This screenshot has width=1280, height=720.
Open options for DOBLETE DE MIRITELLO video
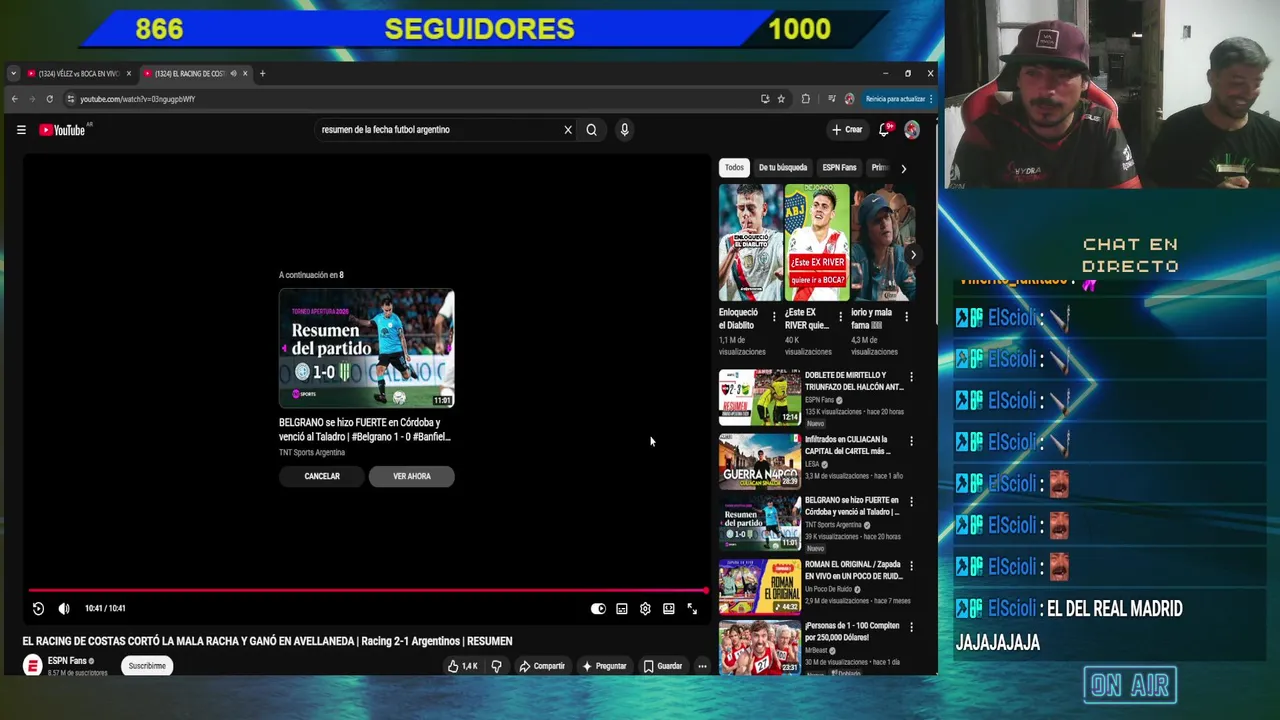click(911, 378)
